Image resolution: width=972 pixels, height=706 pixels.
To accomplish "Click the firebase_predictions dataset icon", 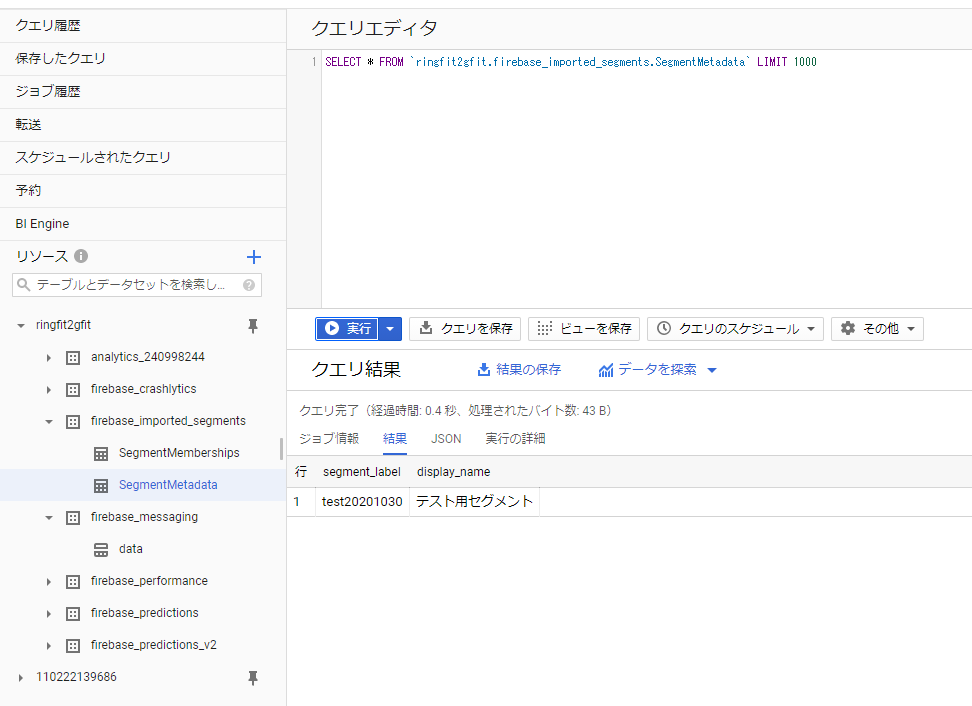I will (x=73, y=614).
